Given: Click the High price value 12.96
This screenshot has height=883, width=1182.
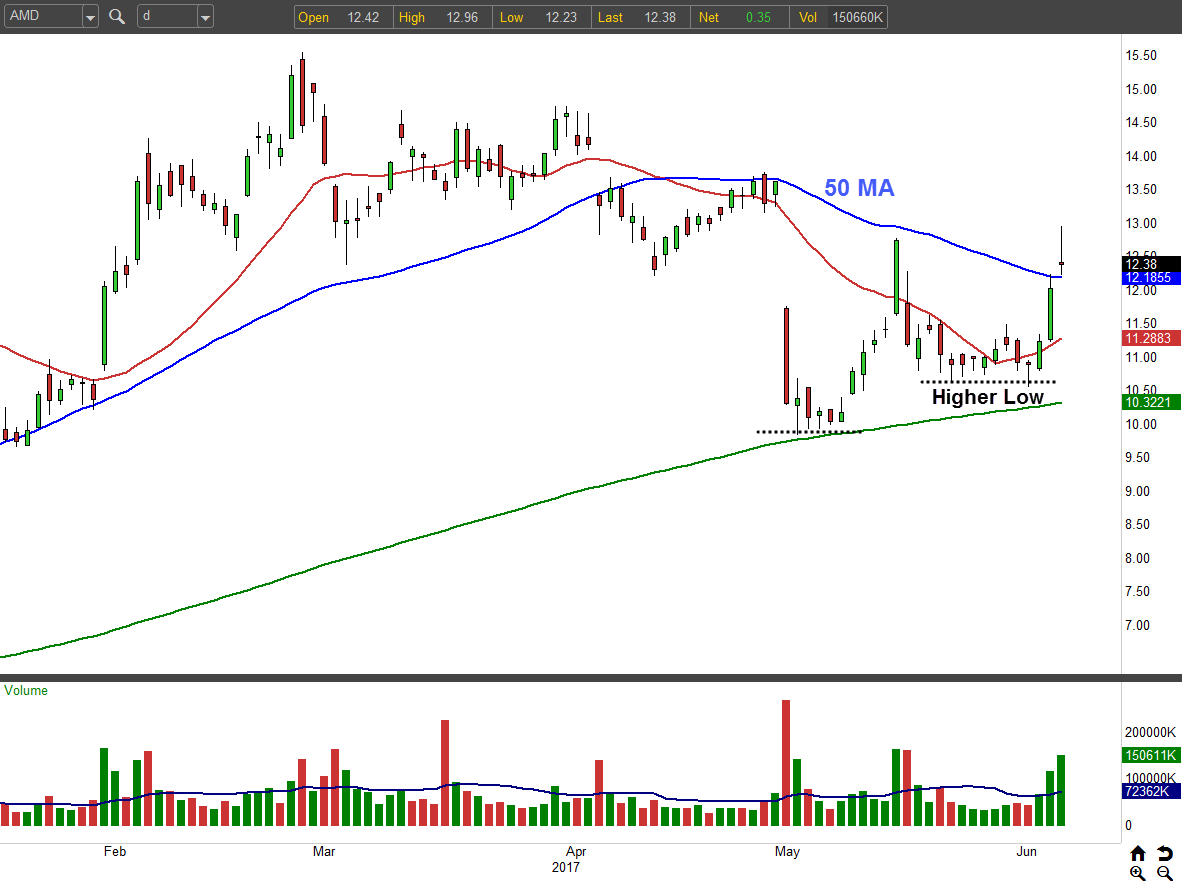Looking at the screenshot, I should [x=462, y=17].
